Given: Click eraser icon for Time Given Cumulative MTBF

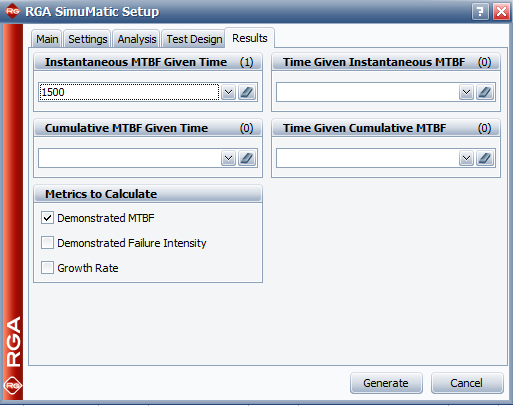Looking at the screenshot, I should (485, 158).
